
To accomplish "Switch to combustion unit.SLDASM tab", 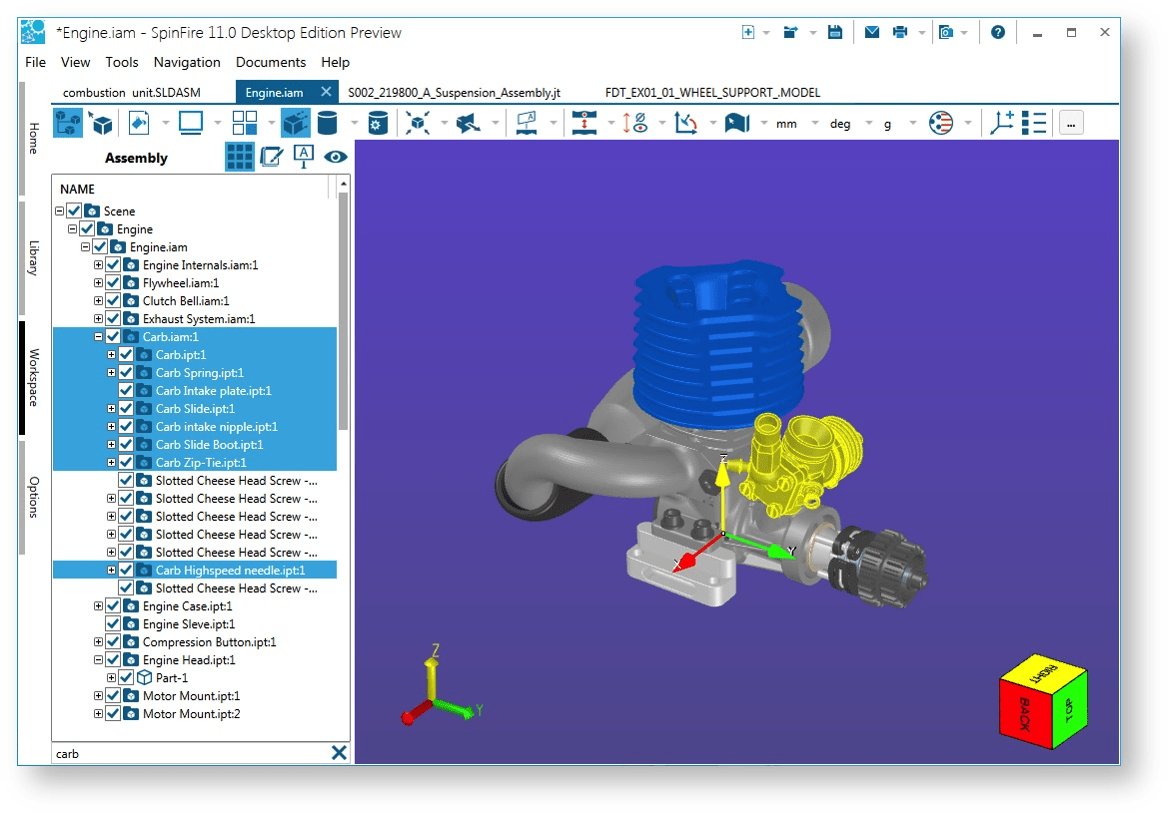I will (x=132, y=92).
